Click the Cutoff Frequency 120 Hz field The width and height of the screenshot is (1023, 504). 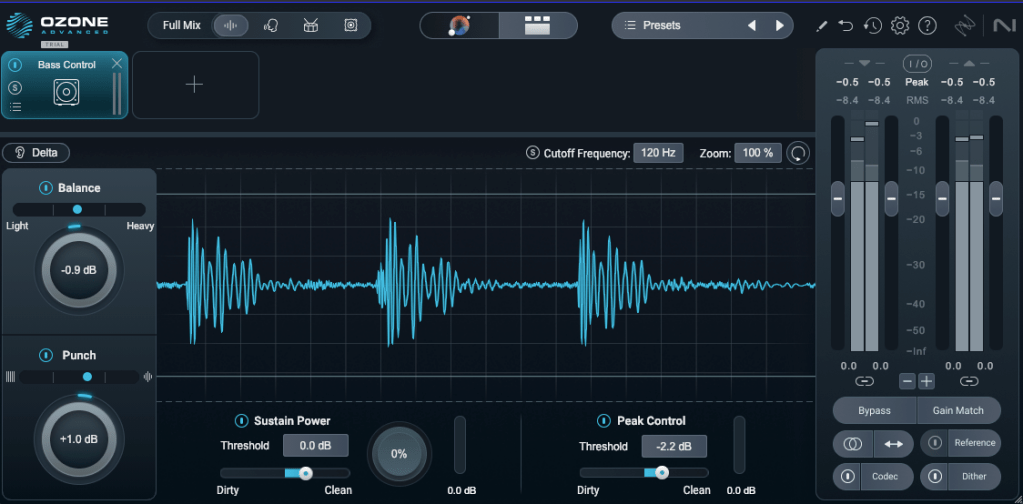(657, 153)
